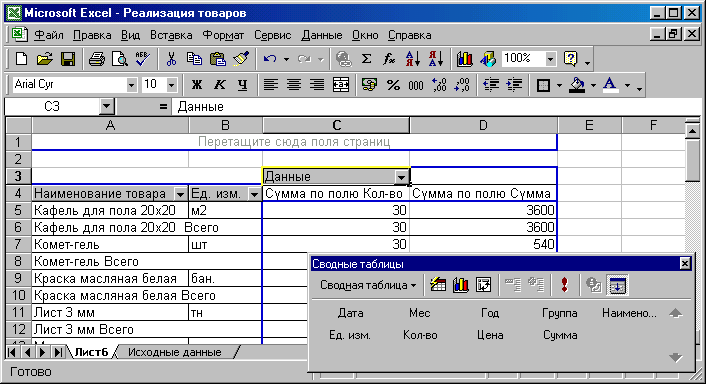Click the Font Color A button
Screen dimensions: 706x384
click(610, 85)
